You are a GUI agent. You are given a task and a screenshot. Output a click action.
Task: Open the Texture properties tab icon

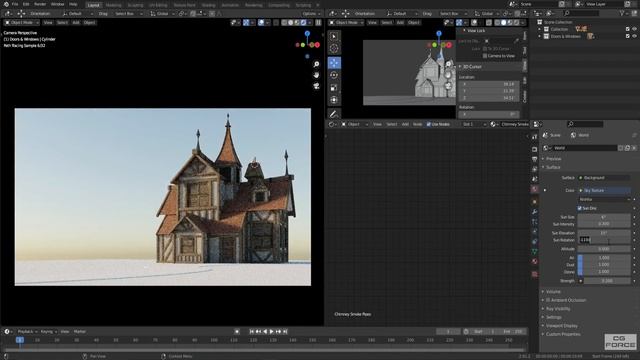coord(534,274)
